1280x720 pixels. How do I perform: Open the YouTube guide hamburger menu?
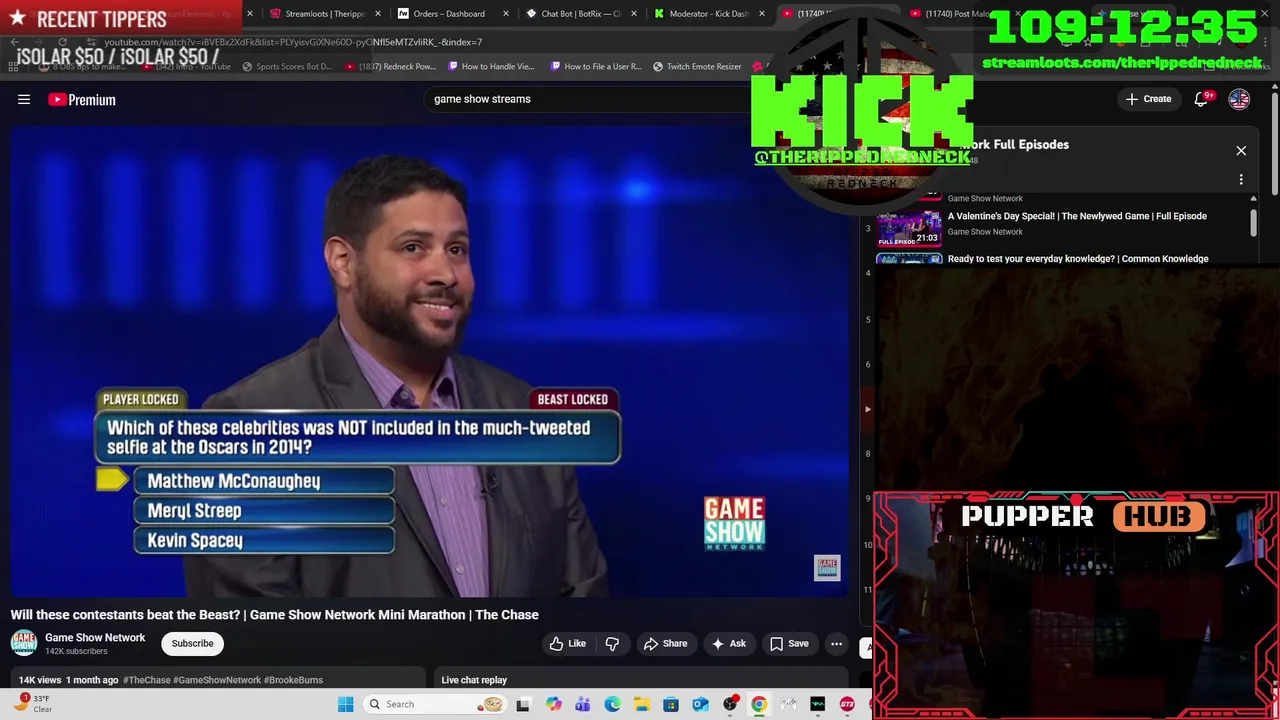click(24, 99)
